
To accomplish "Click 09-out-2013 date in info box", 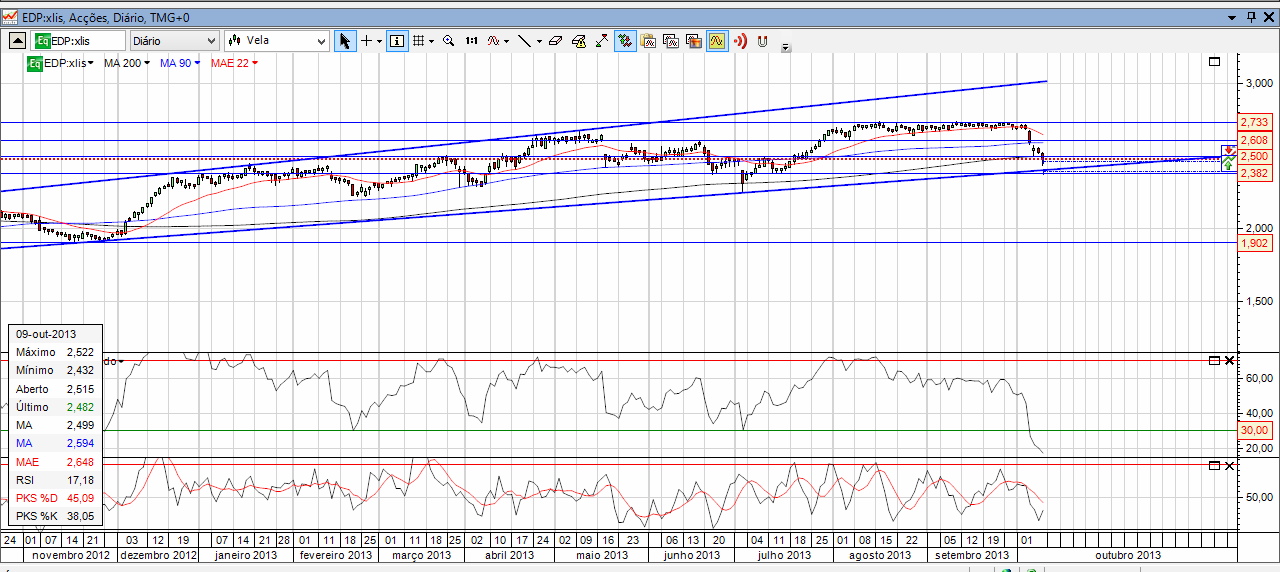I will (x=46, y=334).
